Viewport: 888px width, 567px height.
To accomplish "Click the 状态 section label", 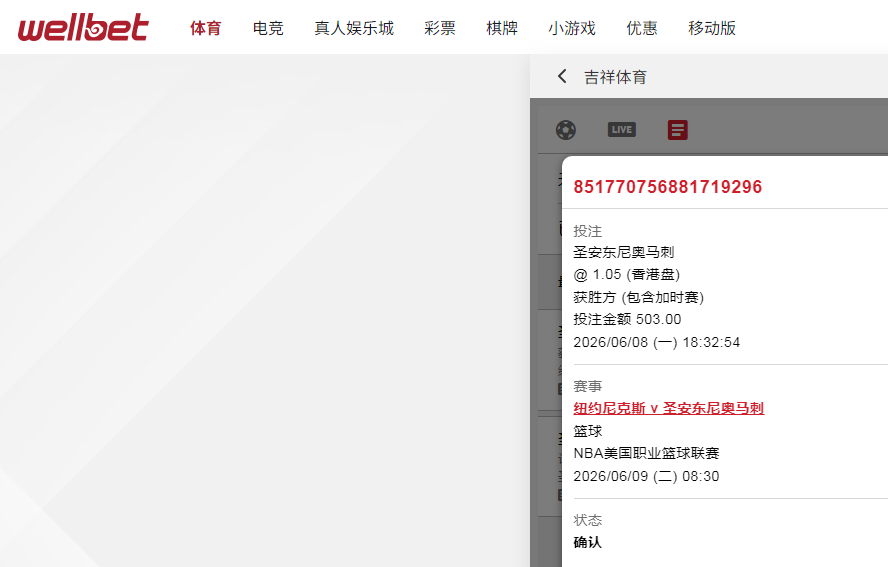I will pyautogui.click(x=588, y=520).
